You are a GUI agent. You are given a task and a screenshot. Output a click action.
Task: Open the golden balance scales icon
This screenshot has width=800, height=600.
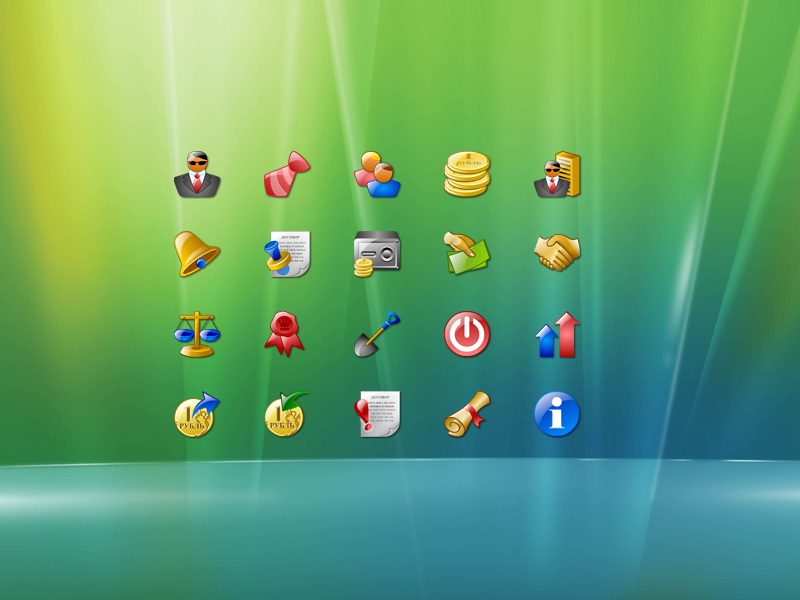197,334
